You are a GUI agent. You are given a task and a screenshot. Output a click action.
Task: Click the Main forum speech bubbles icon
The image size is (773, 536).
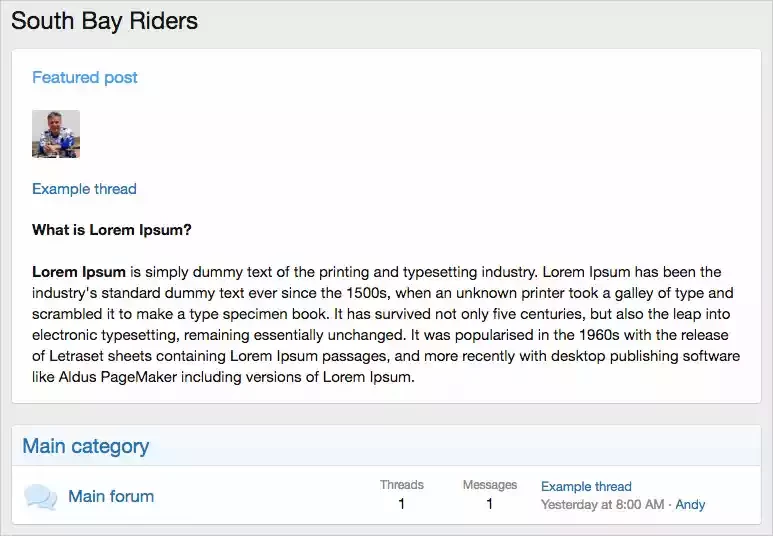coord(40,497)
